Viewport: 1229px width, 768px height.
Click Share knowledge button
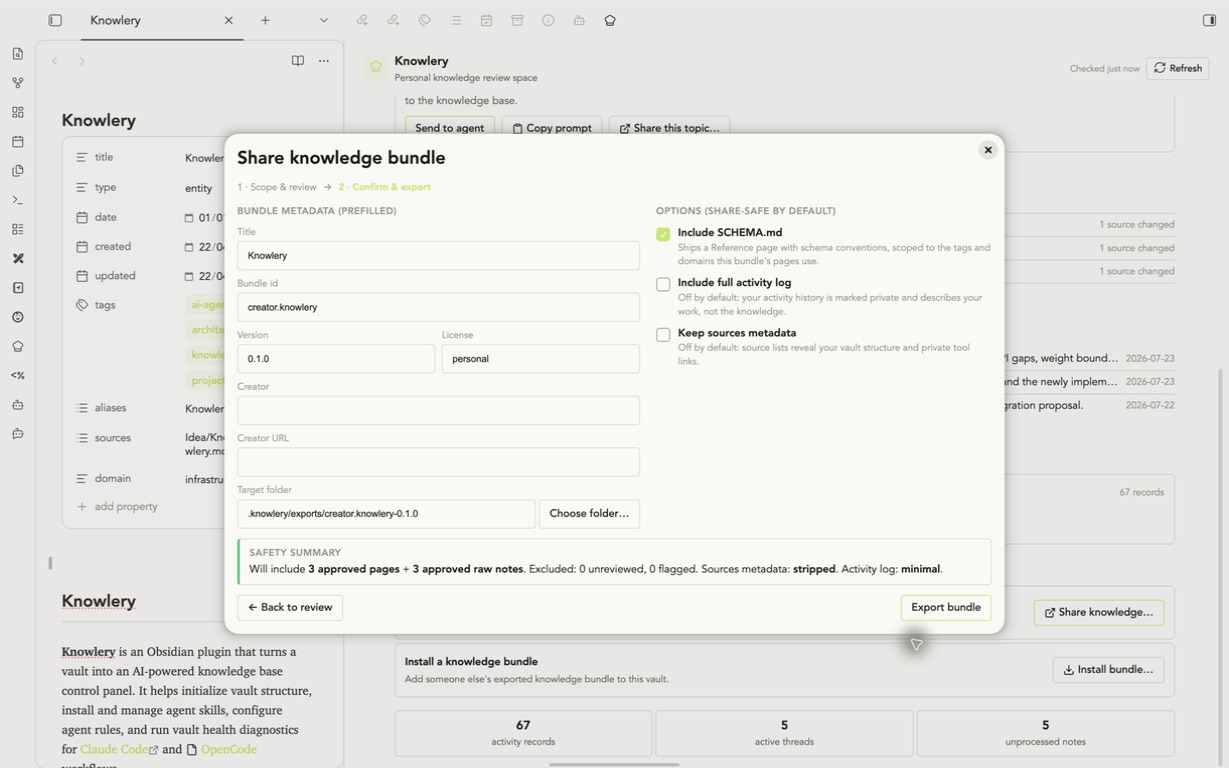1099,612
